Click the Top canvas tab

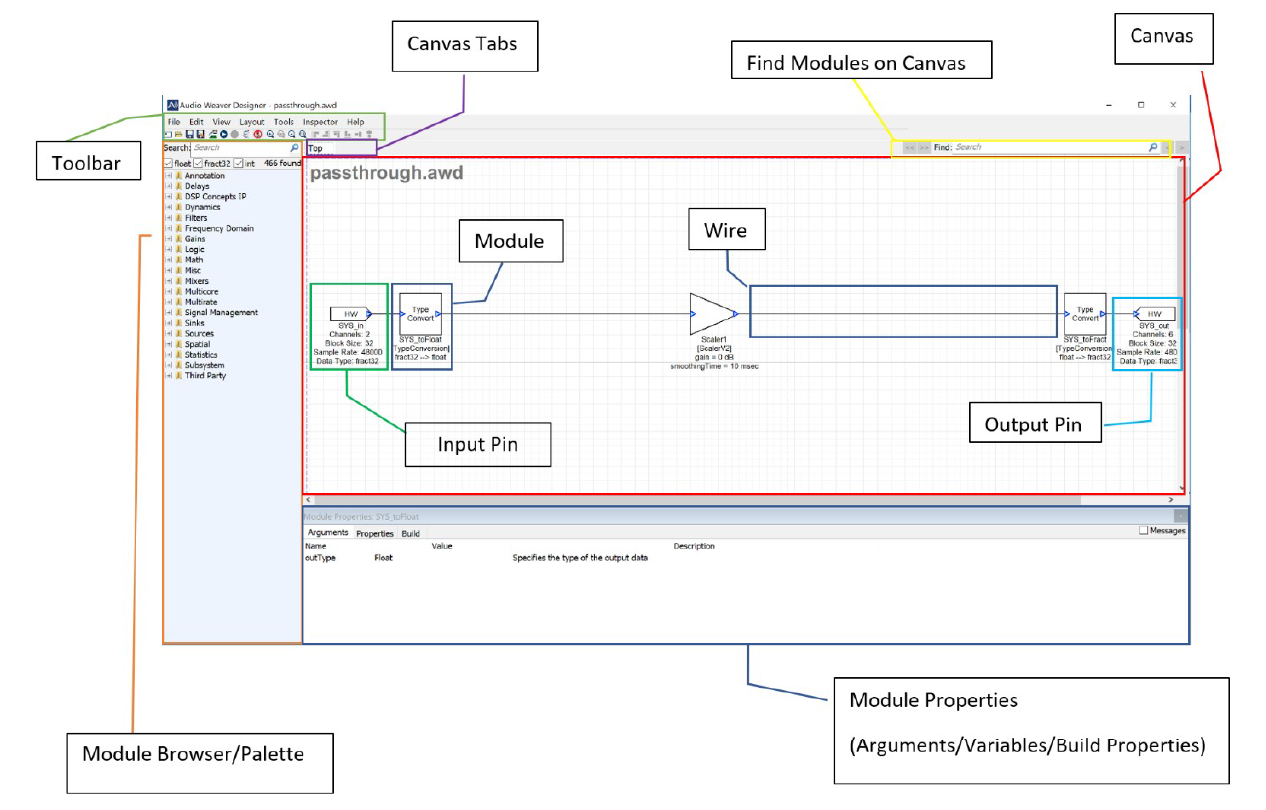click(318, 147)
